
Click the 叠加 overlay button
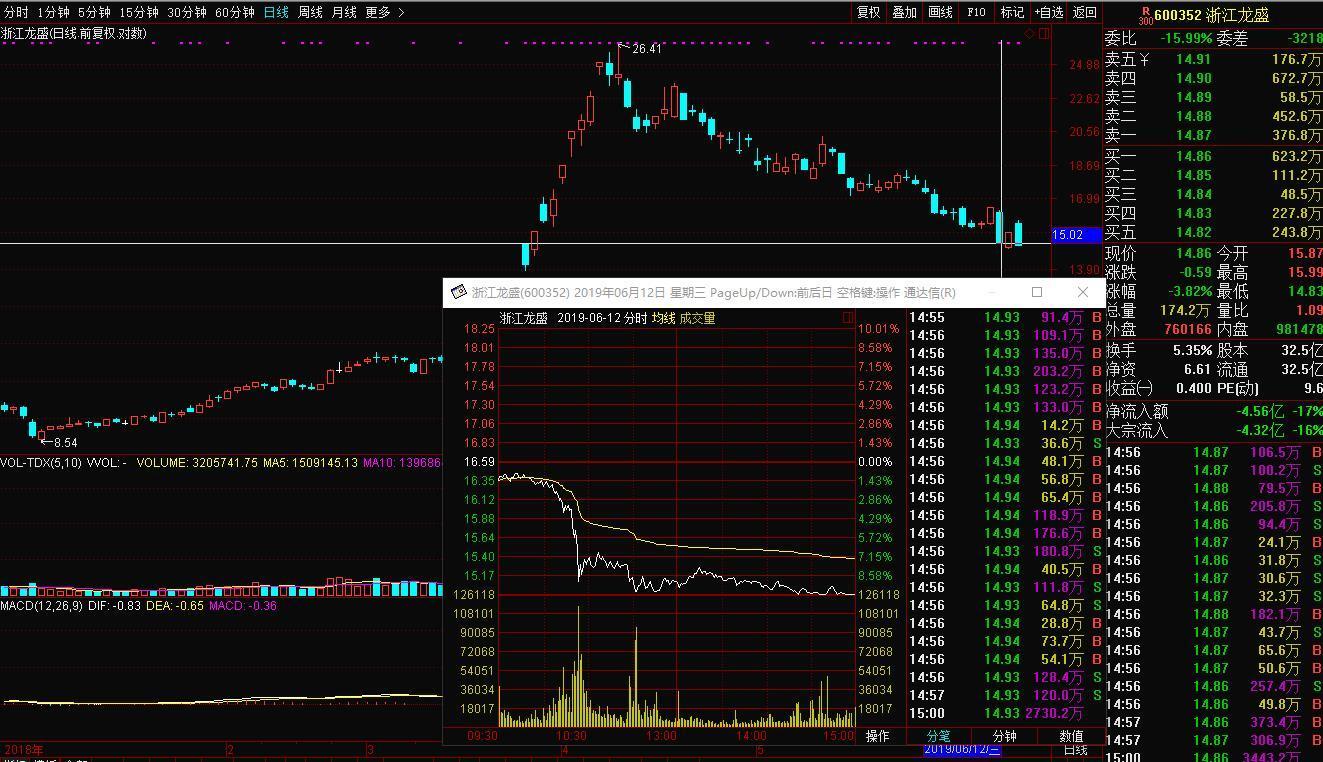coord(904,12)
